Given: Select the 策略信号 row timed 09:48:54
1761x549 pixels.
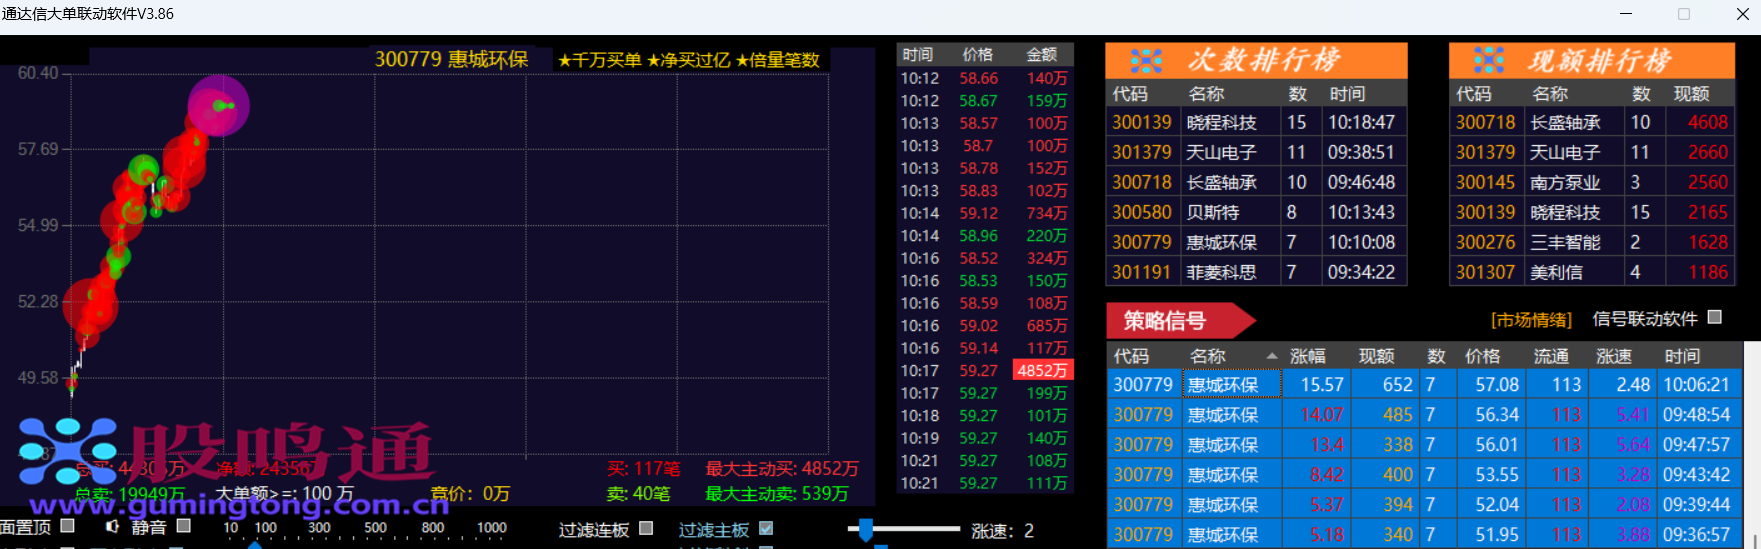Looking at the screenshot, I should point(1425,414).
